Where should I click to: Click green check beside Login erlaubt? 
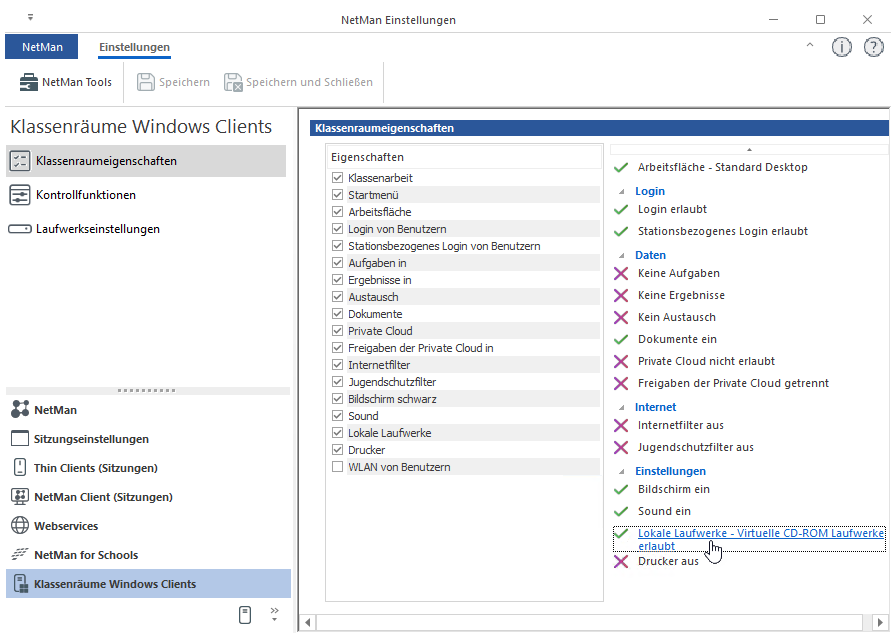pyautogui.click(x=621, y=210)
